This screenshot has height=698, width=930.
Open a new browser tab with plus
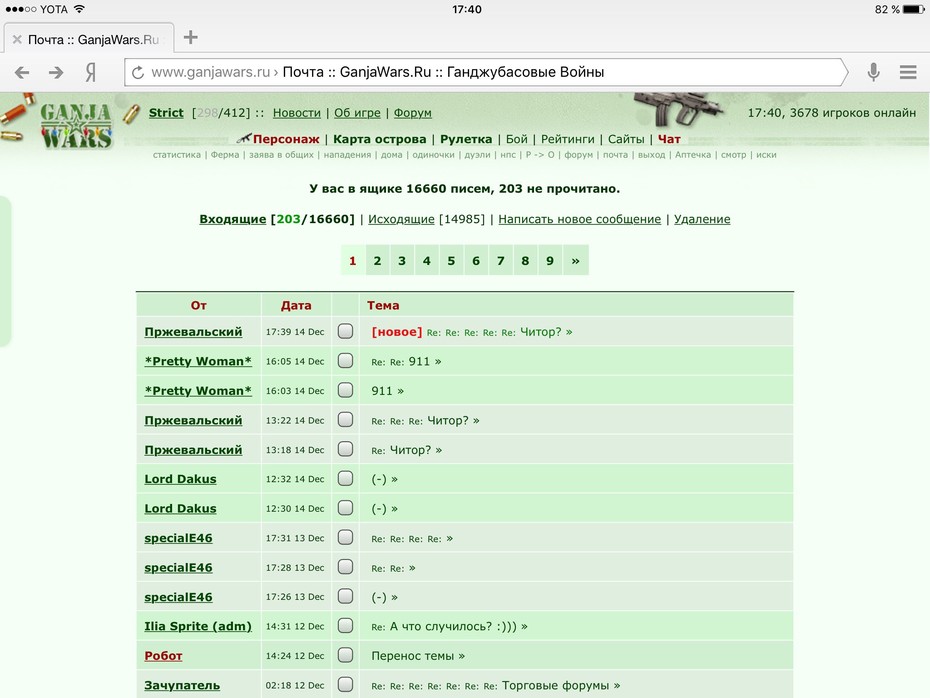point(190,37)
